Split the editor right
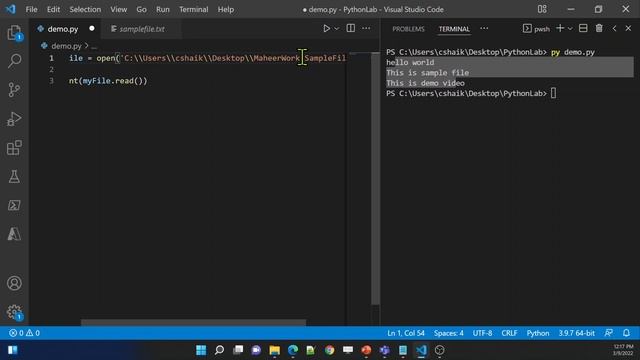The width and height of the screenshot is (640, 360). [x=351, y=28]
